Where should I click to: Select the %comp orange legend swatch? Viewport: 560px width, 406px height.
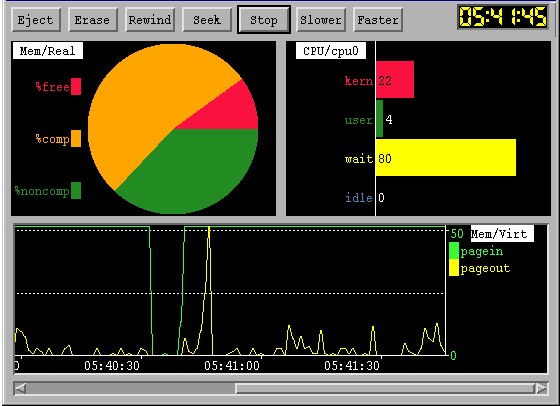tap(76, 139)
